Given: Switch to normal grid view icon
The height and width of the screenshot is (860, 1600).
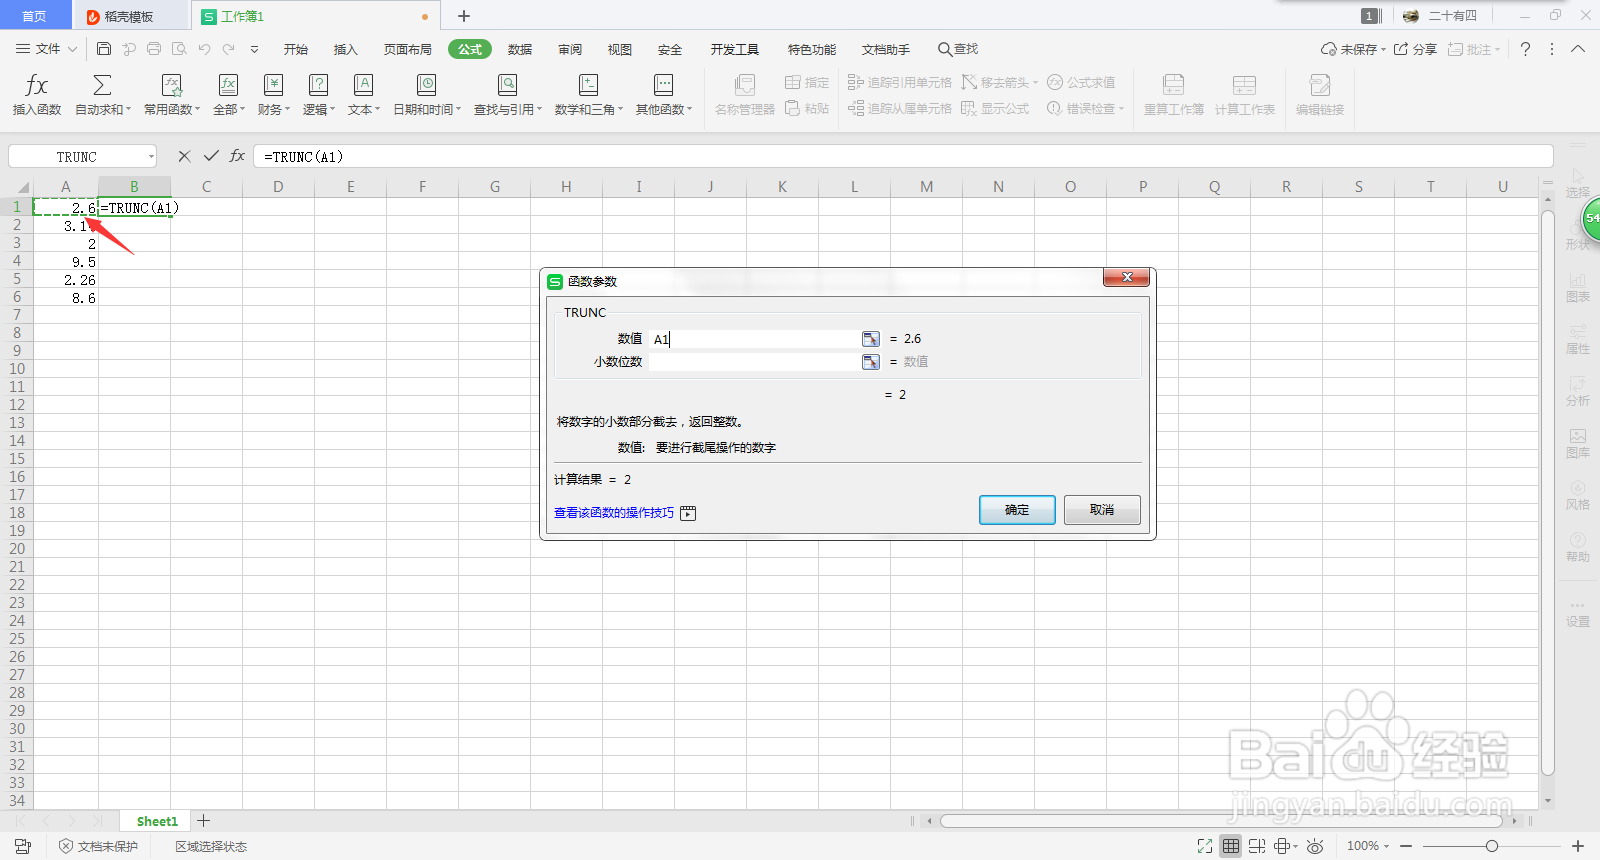Looking at the screenshot, I should (1231, 846).
